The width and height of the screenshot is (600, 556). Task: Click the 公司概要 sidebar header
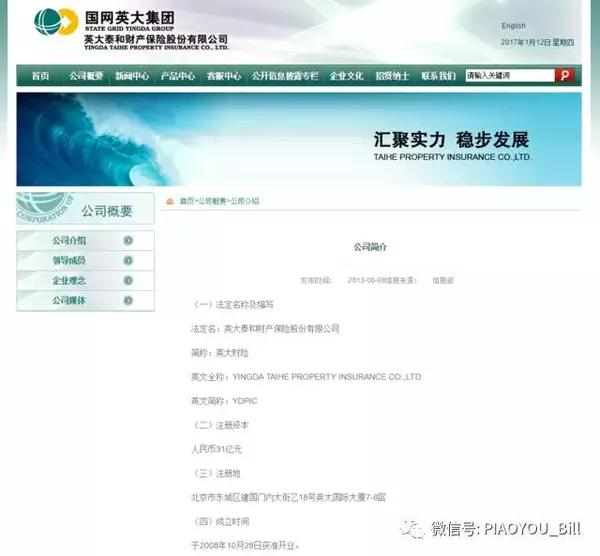[x=85, y=209]
